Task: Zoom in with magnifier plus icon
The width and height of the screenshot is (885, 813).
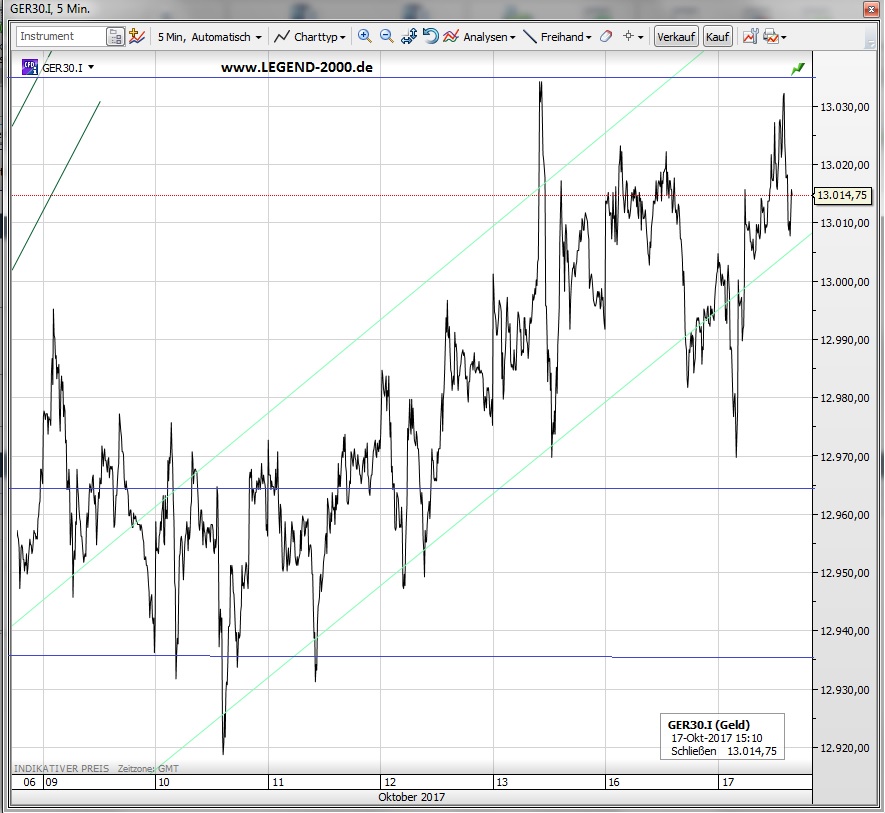Action: pyautogui.click(x=365, y=37)
